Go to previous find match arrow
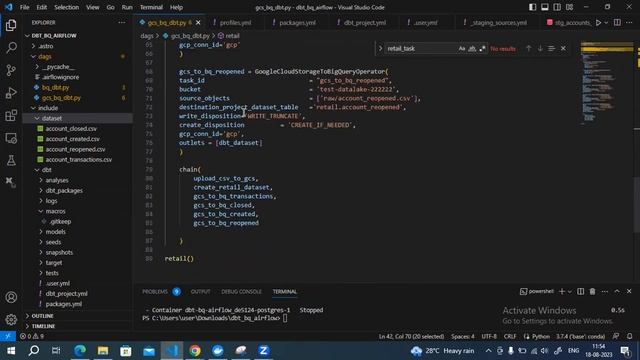 coord(529,49)
